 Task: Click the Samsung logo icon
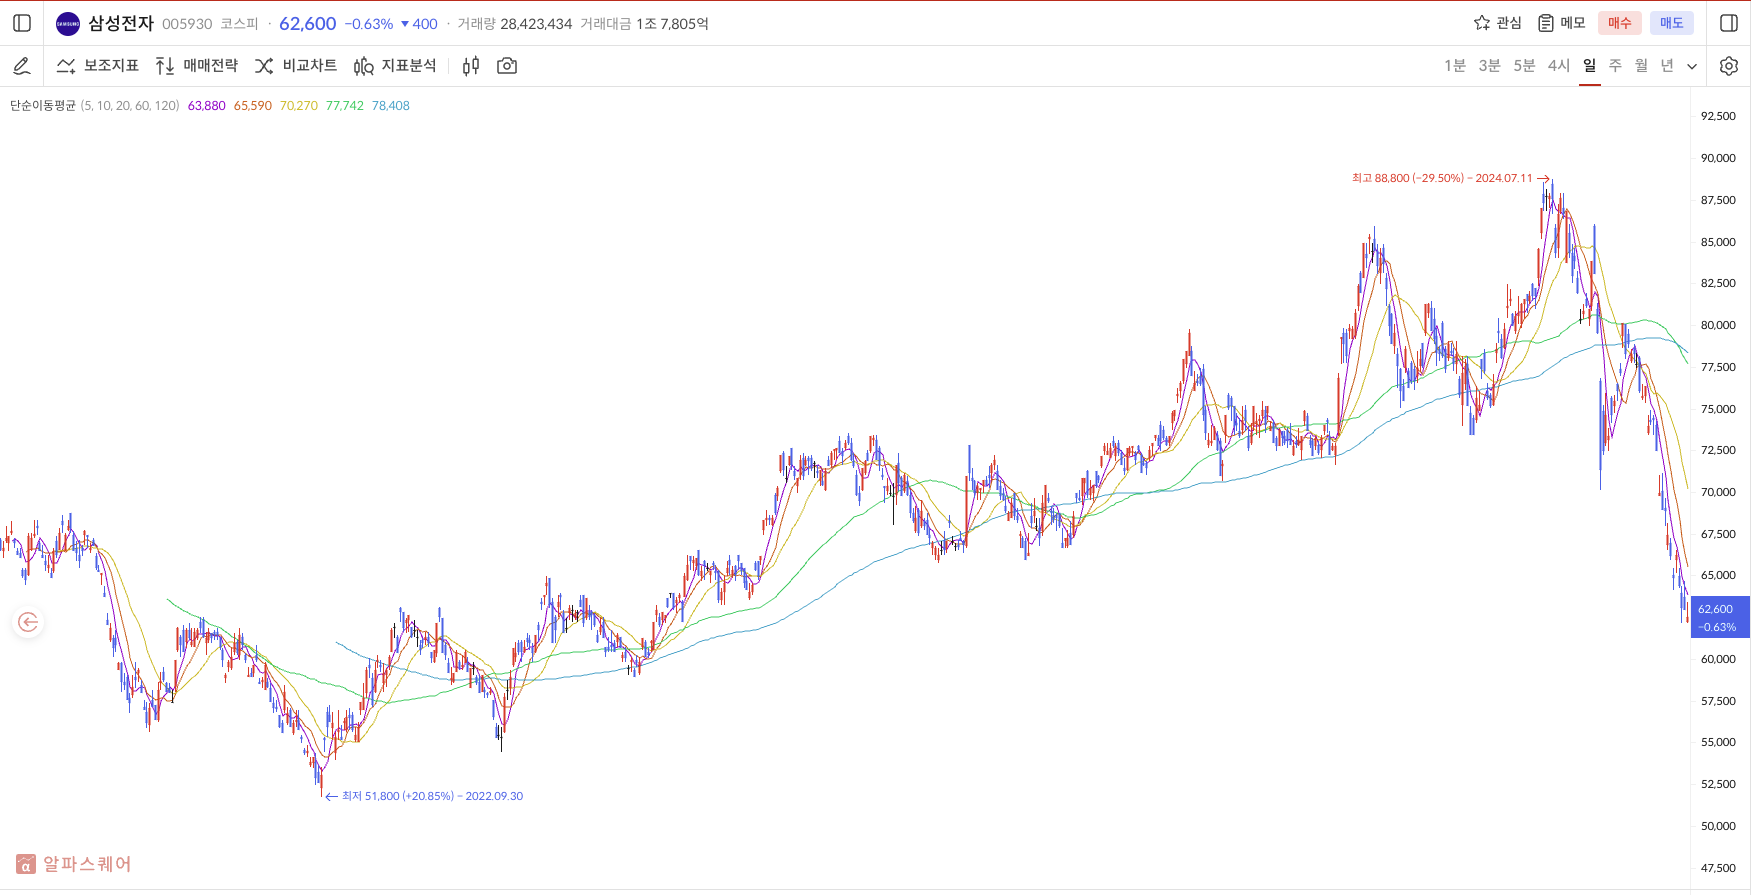click(68, 23)
